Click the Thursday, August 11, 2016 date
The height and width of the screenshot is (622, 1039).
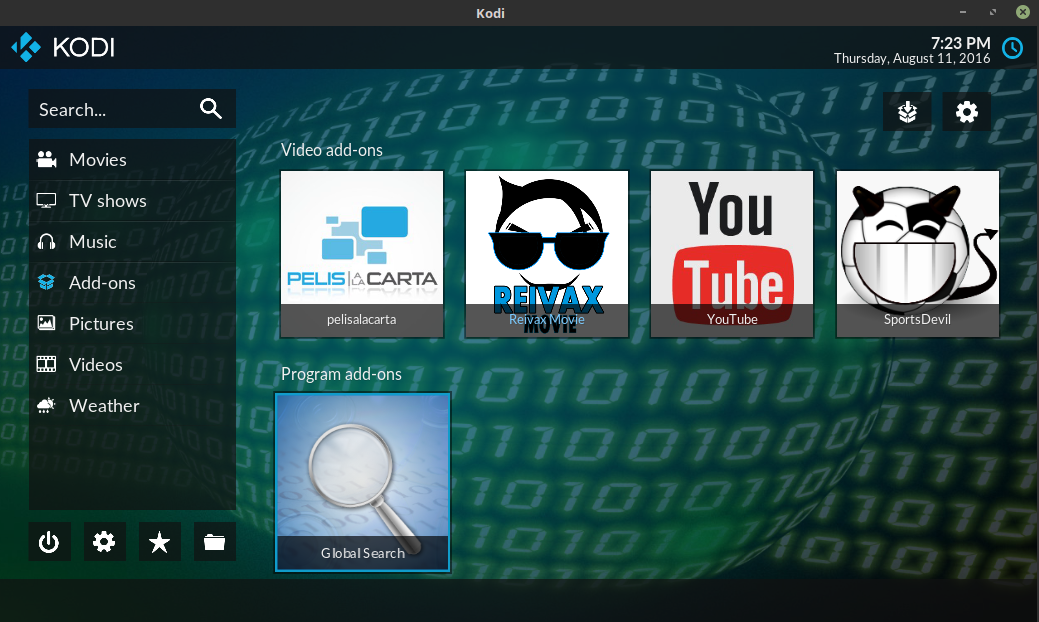point(912,58)
